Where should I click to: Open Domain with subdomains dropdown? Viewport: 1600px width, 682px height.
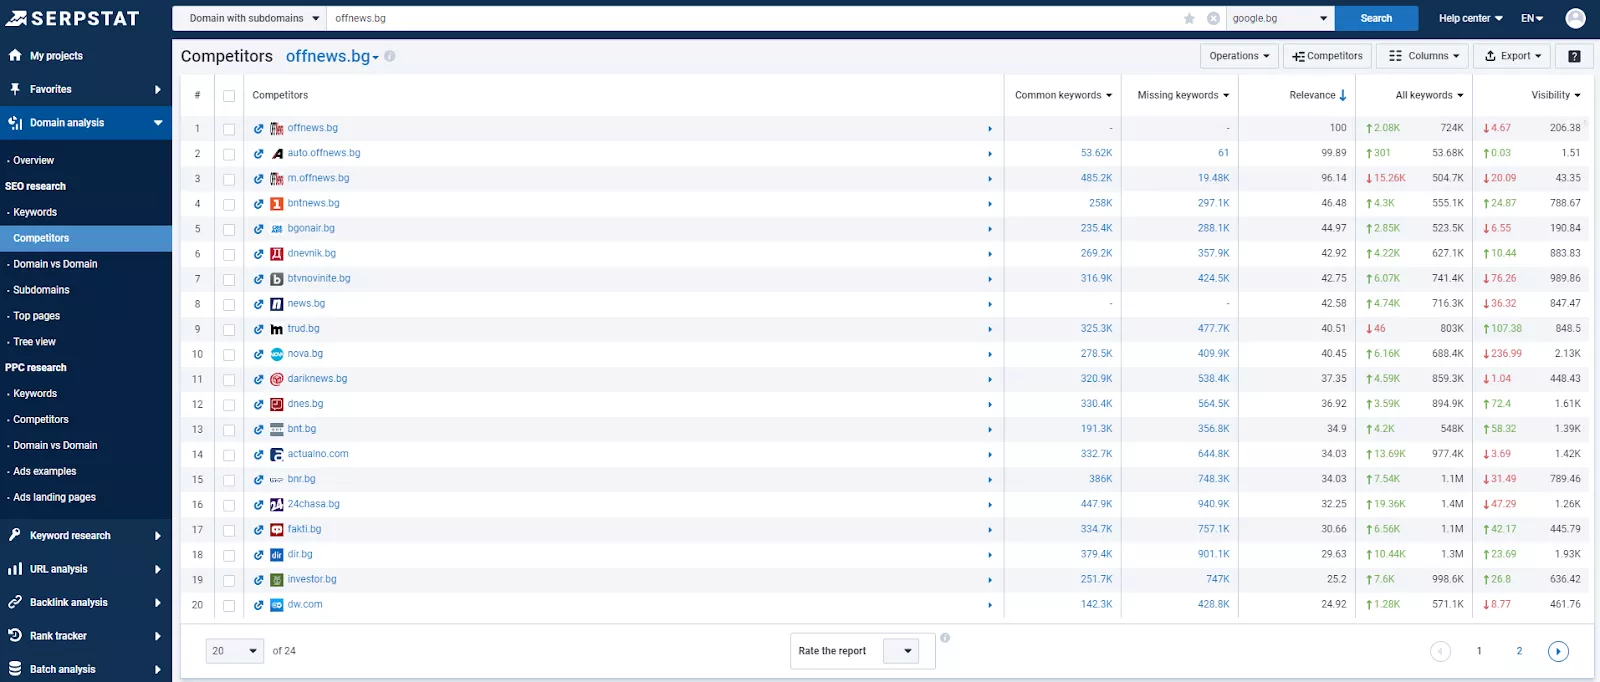pyautogui.click(x=249, y=18)
